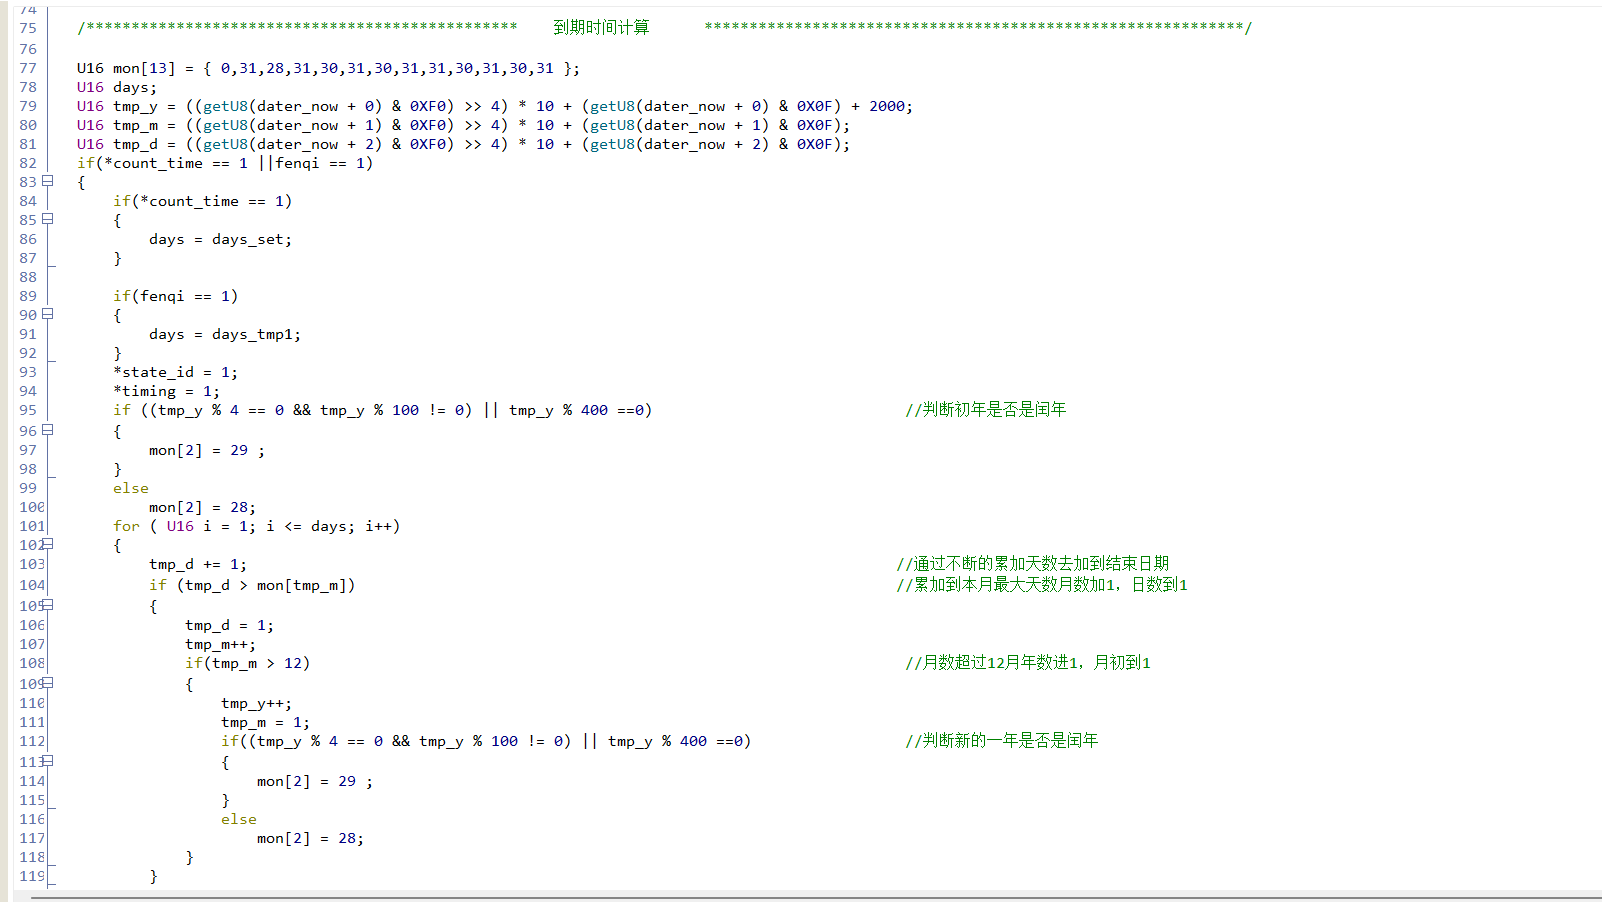Collapse the fold marker at line 85
The image size is (1602, 902).
click(47, 219)
